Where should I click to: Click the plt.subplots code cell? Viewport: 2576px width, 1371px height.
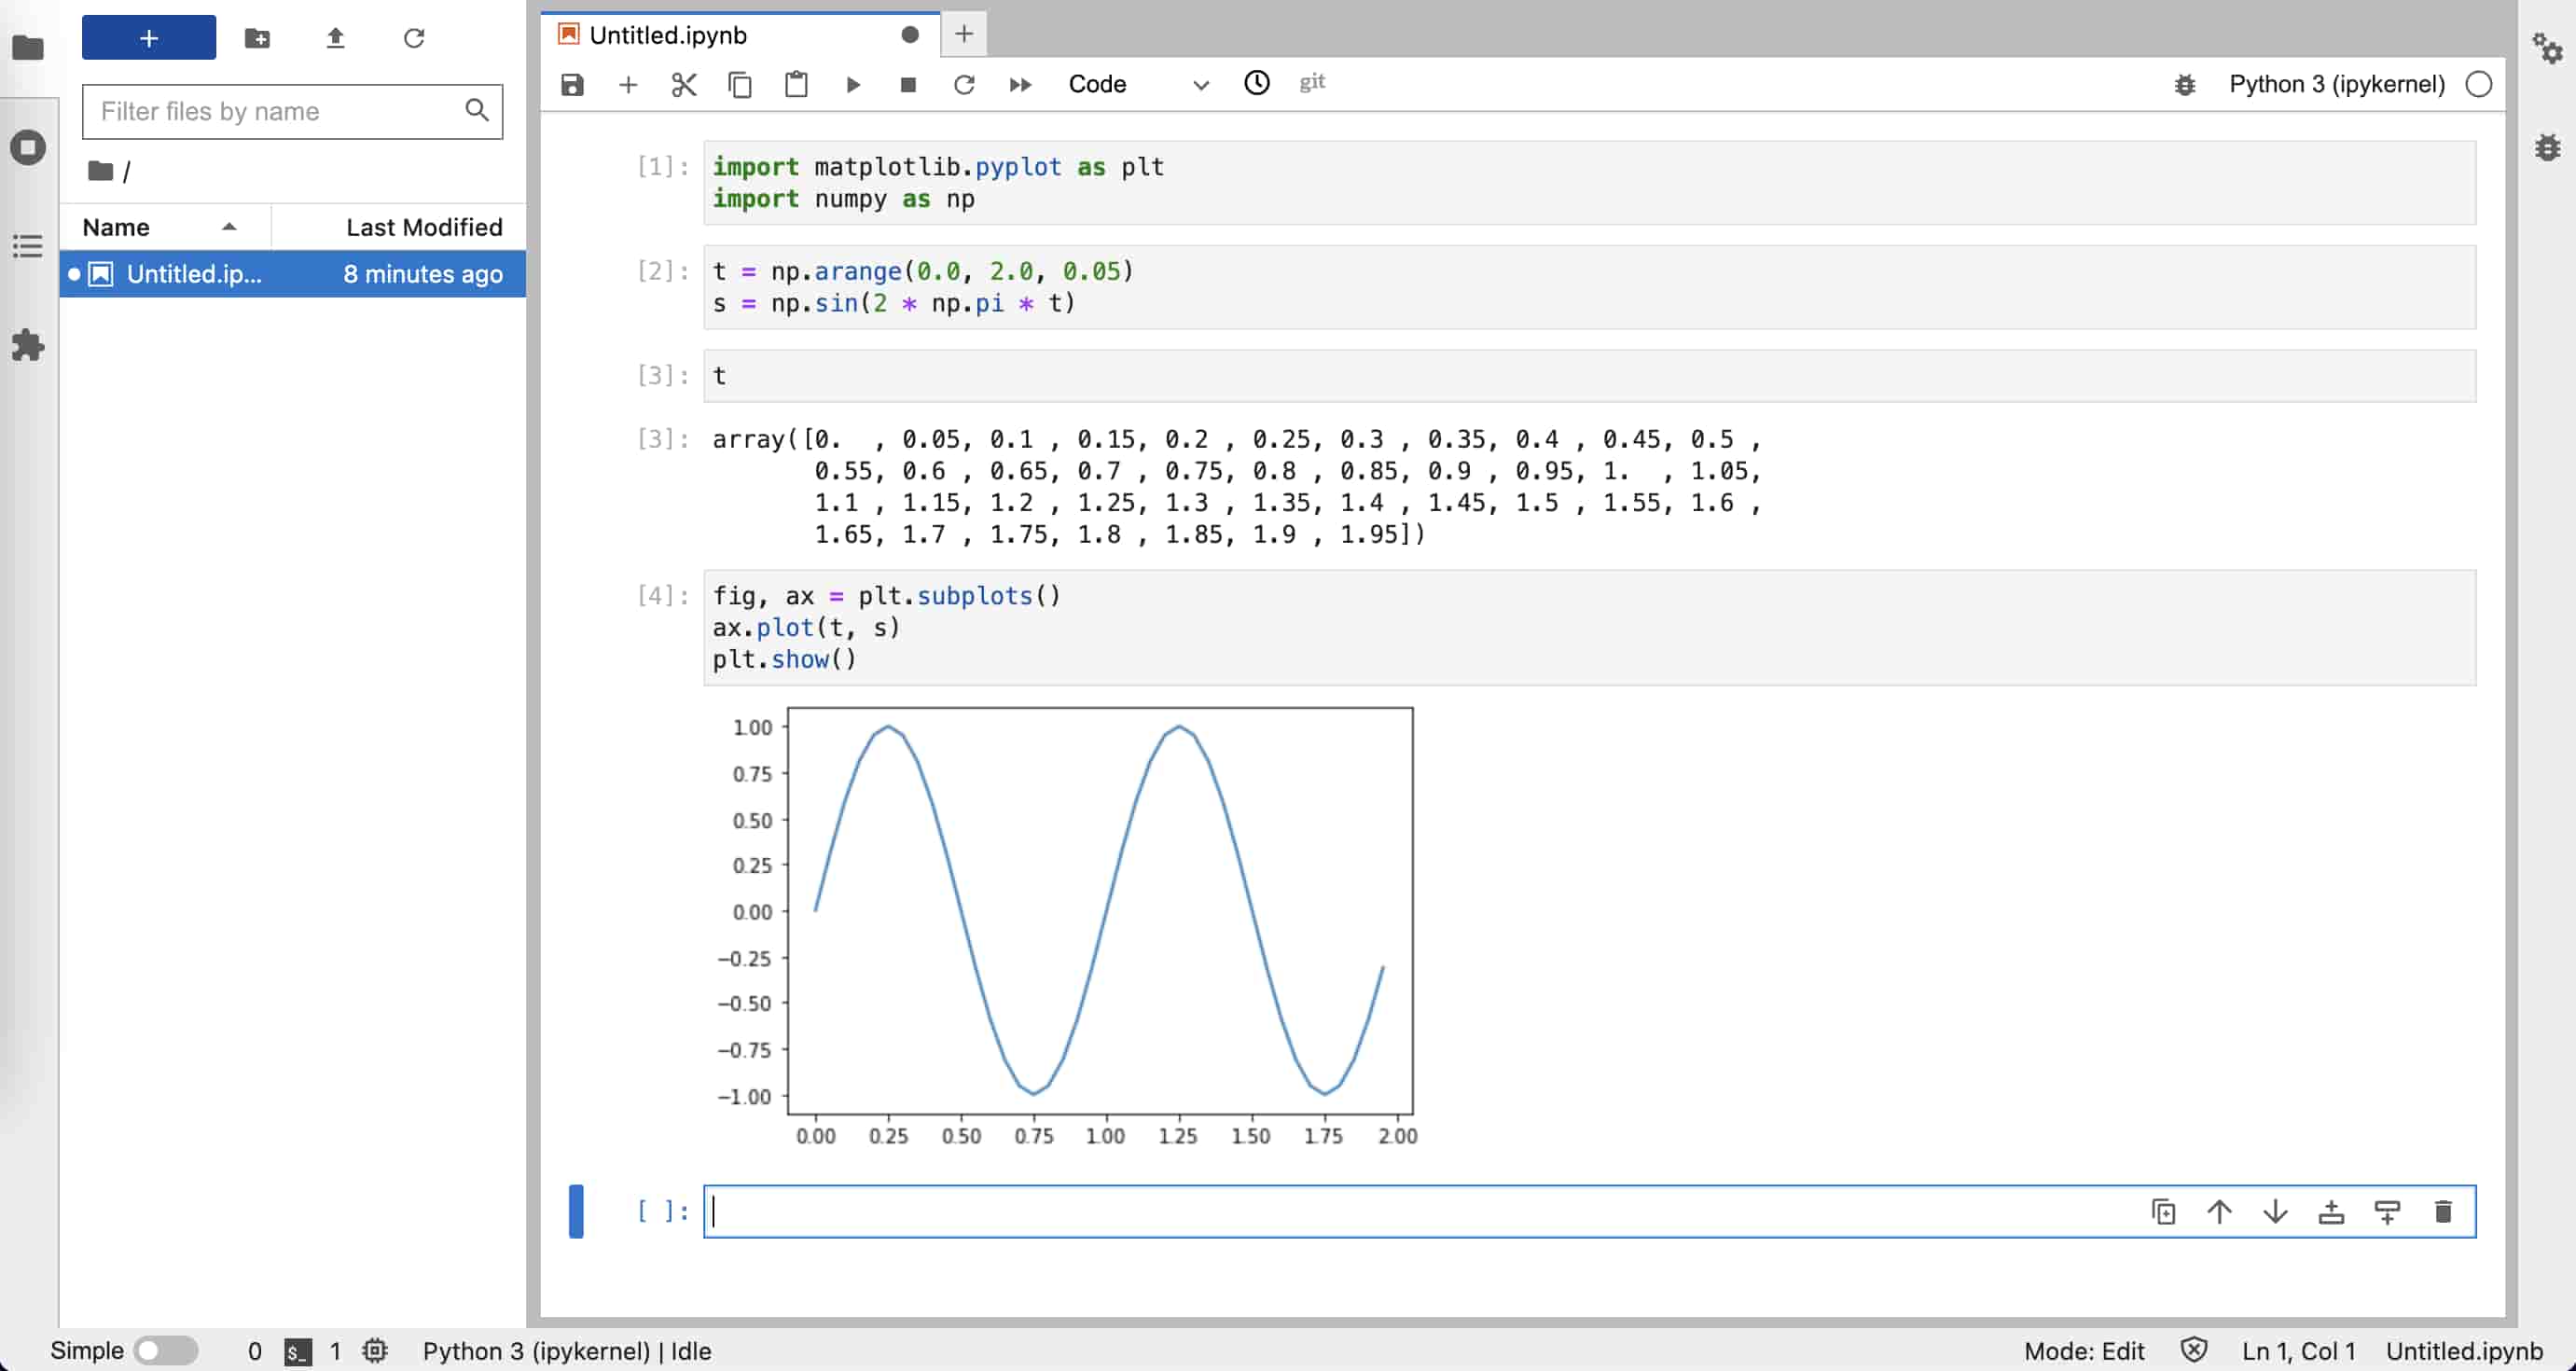[1590, 628]
